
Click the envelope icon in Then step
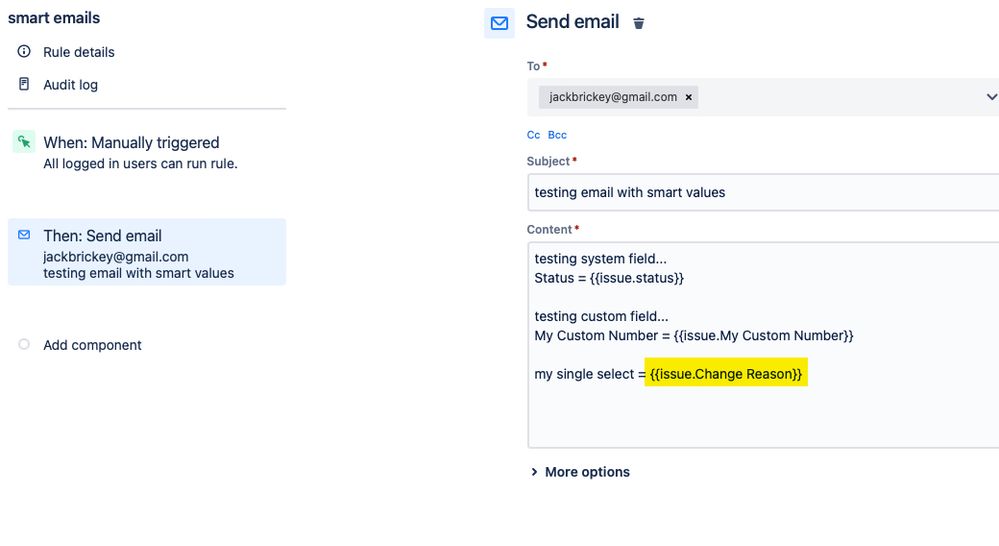[24, 235]
